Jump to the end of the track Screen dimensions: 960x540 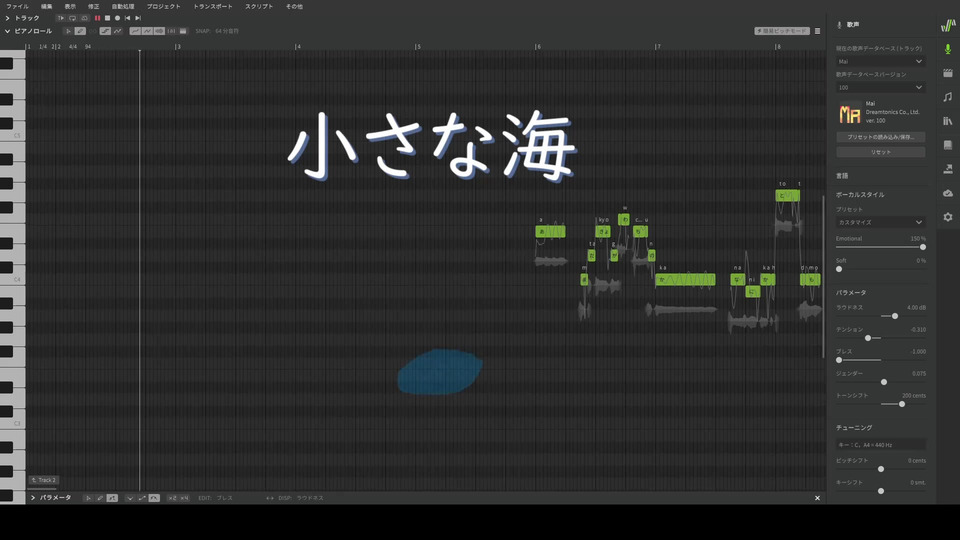(x=138, y=18)
